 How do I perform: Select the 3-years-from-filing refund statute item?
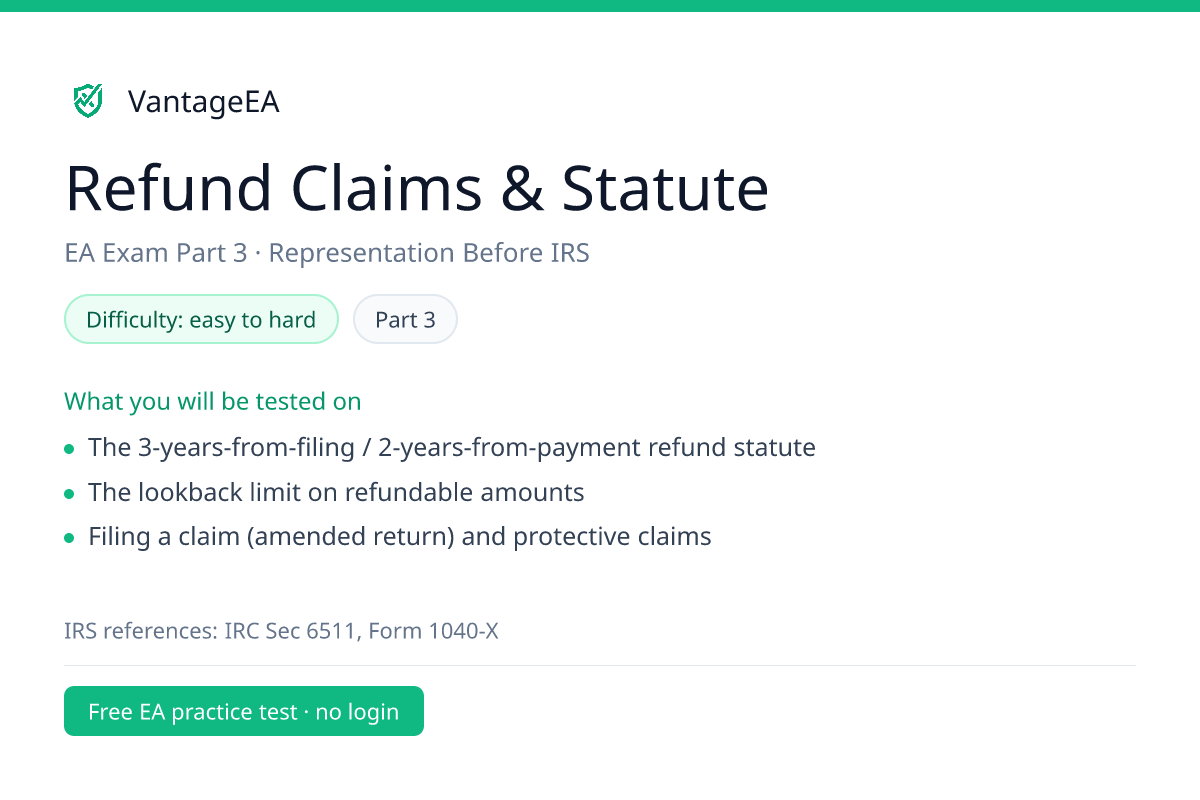tap(452, 447)
